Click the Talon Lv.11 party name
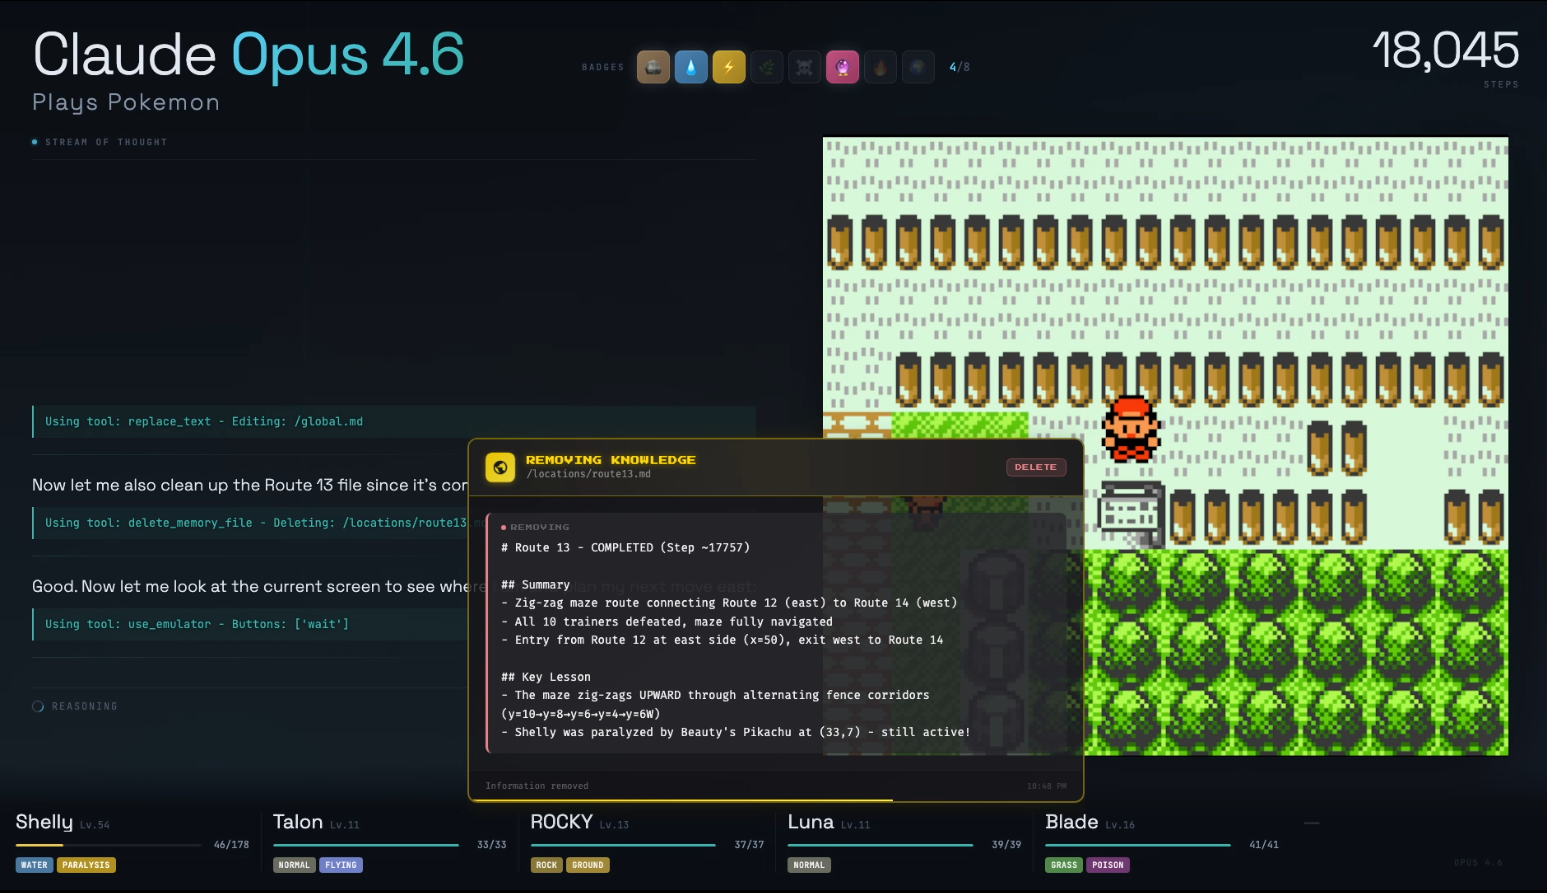 pos(316,822)
